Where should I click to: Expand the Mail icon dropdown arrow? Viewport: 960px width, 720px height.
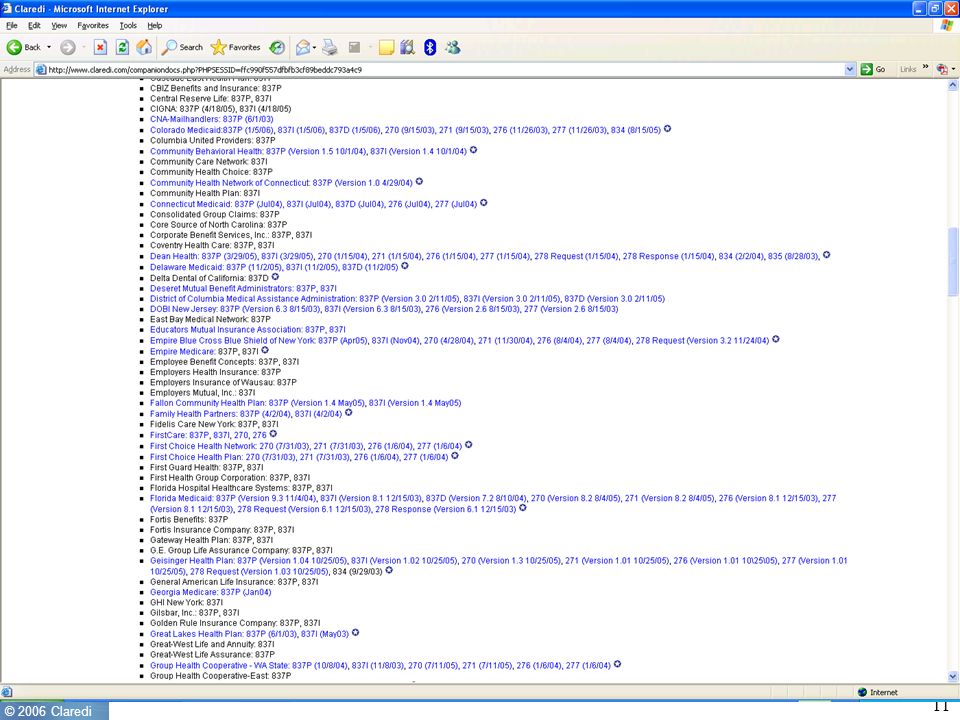315,47
